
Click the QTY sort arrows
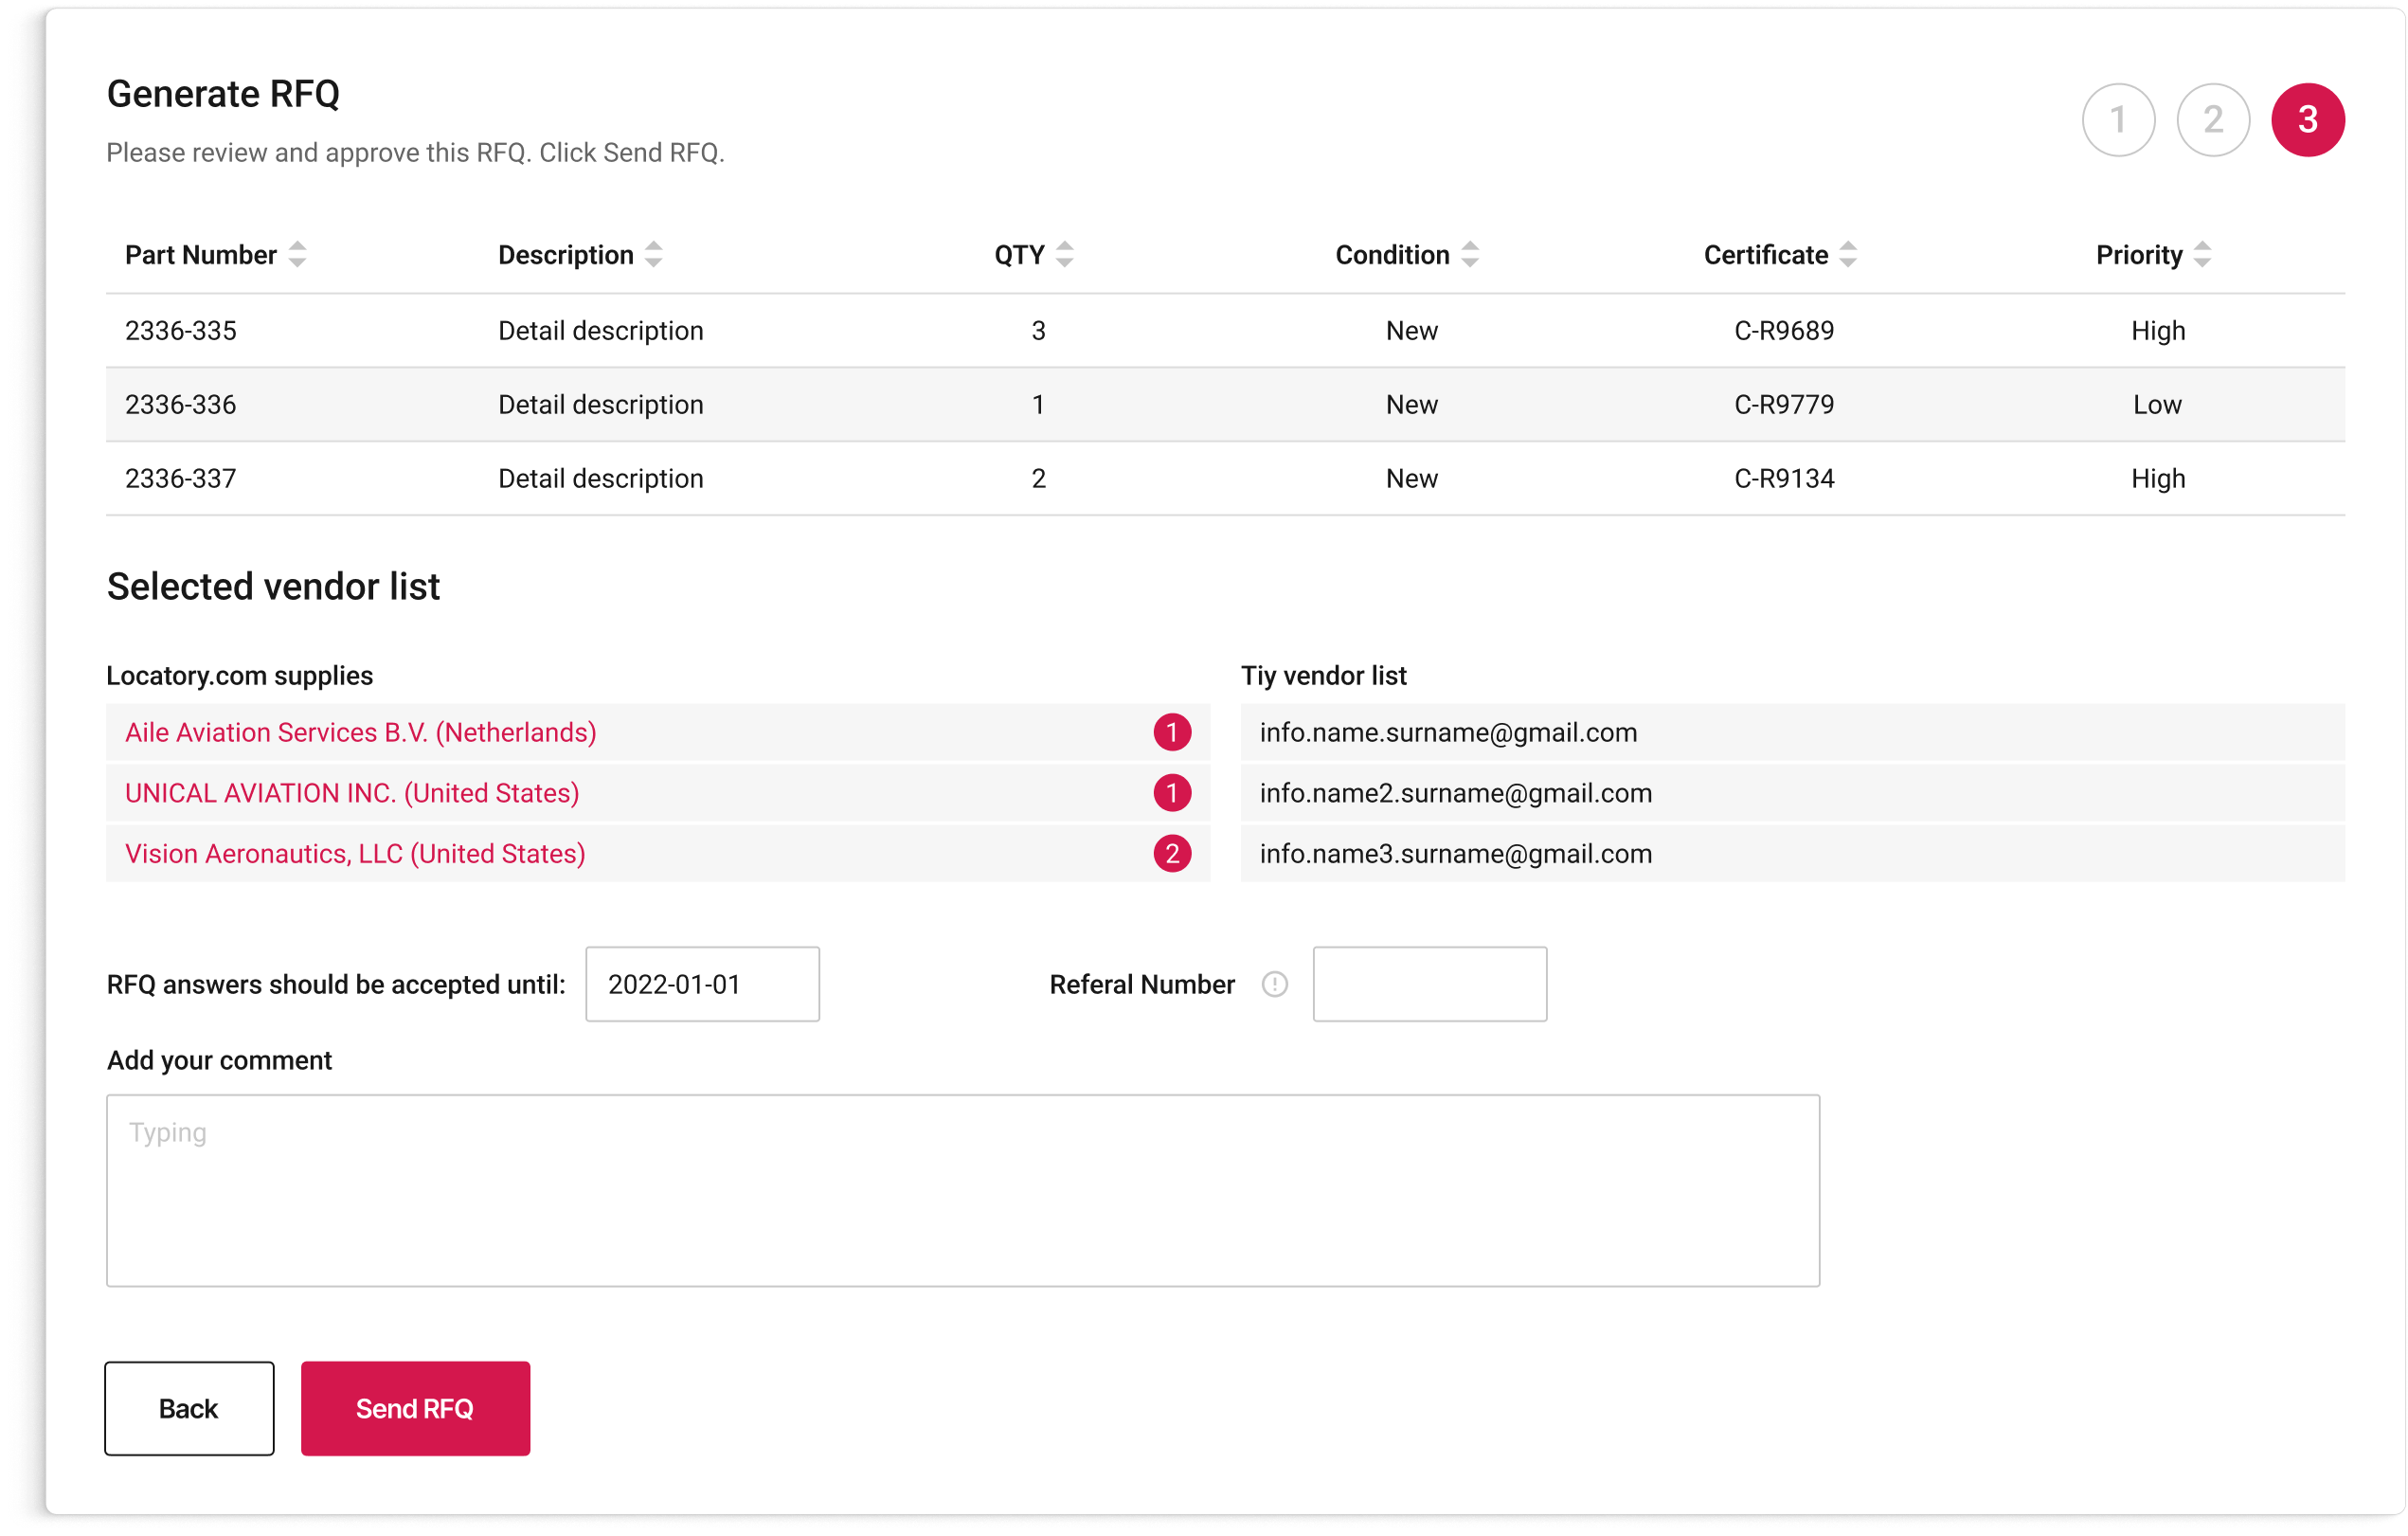click(1064, 255)
